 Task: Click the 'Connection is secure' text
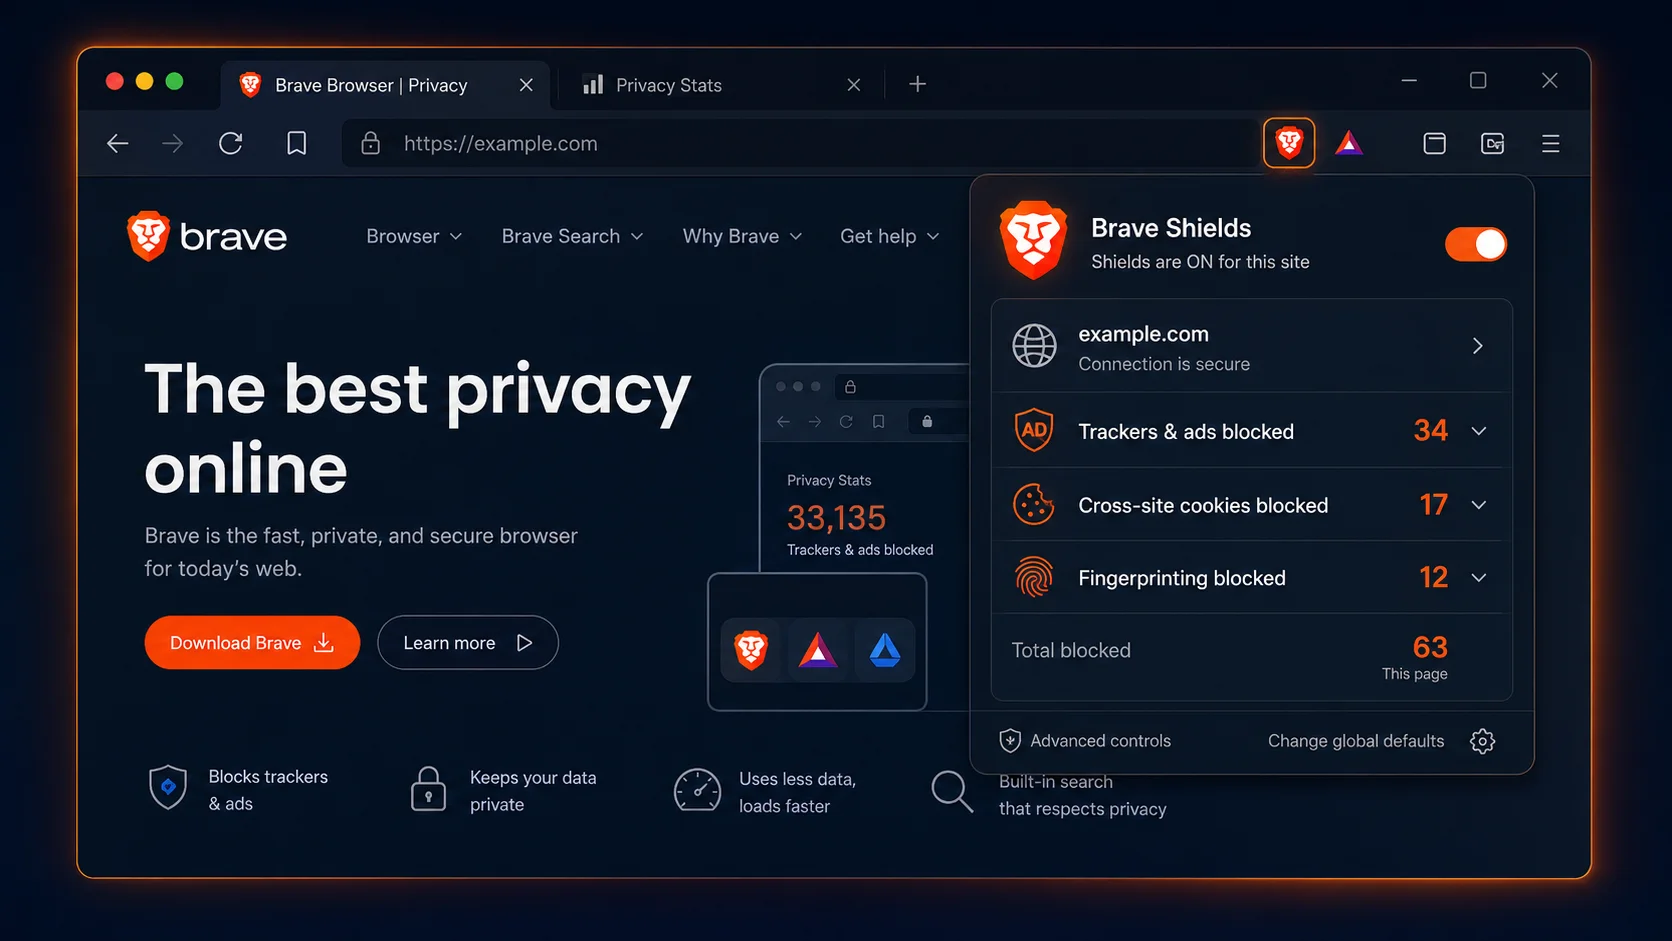point(1164,364)
